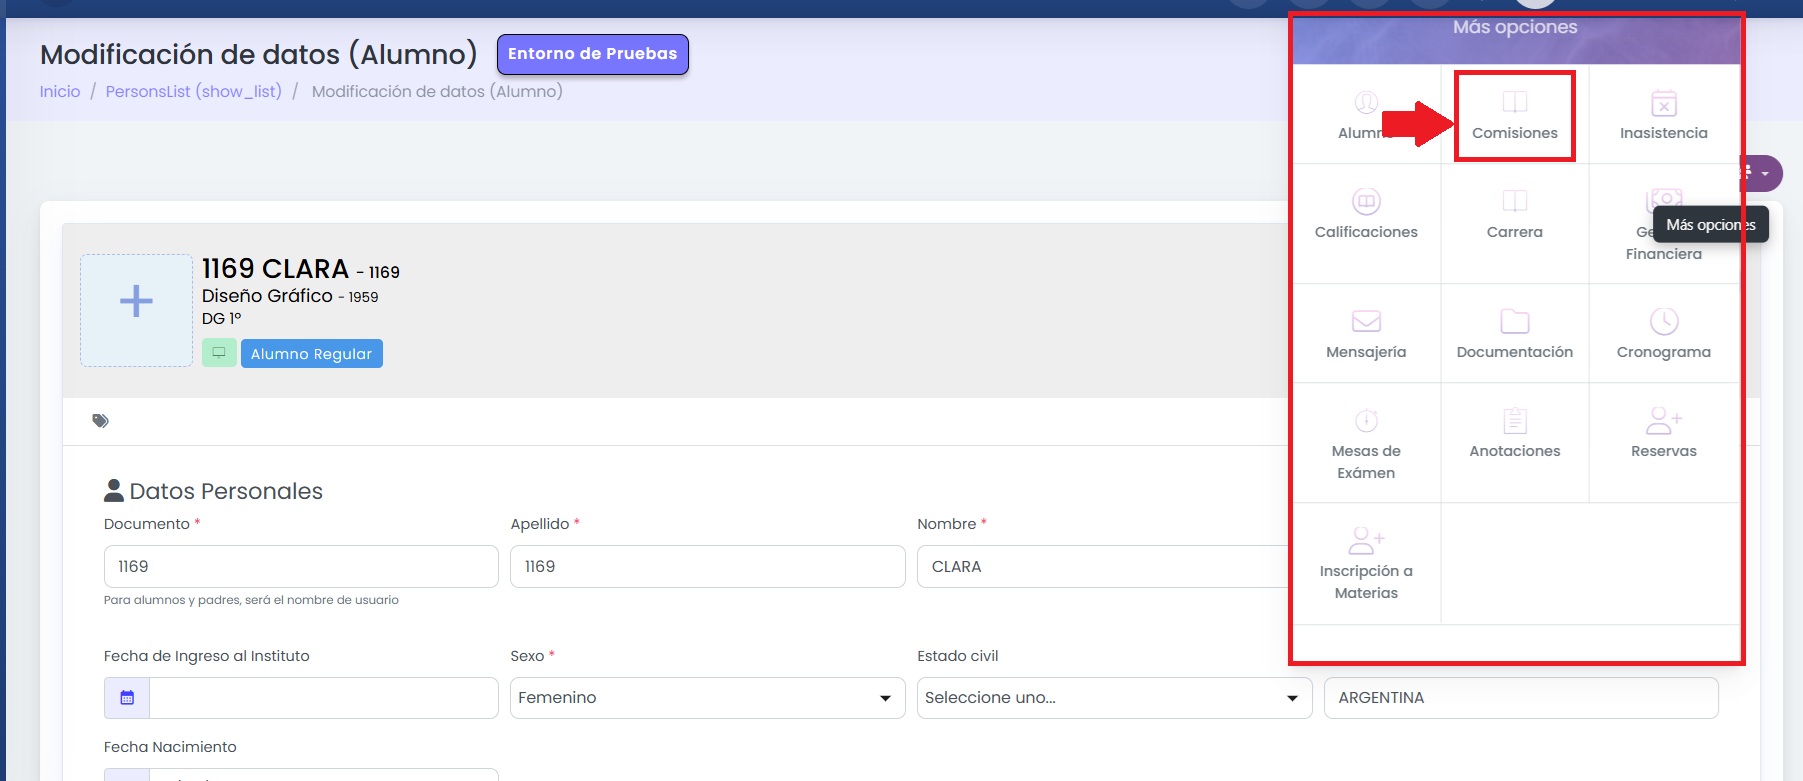Open Mesas de Exámen option
The width and height of the screenshot is (1803, 781).
pyautogui.click(x=1366, y=444)
